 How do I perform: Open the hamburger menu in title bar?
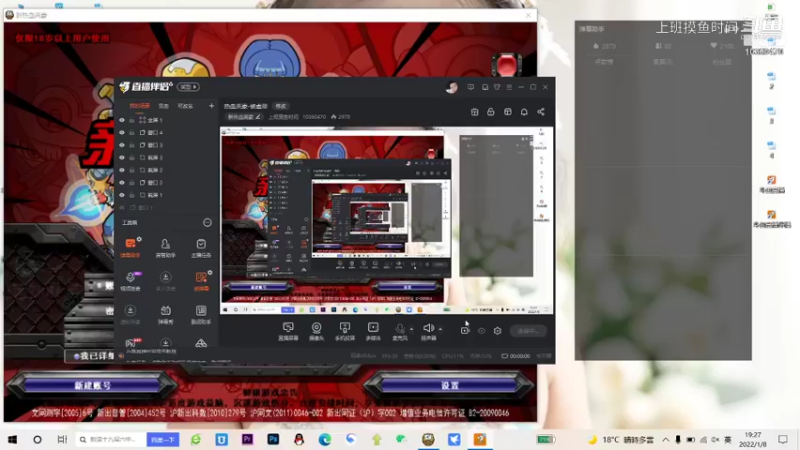pos(509,87)
